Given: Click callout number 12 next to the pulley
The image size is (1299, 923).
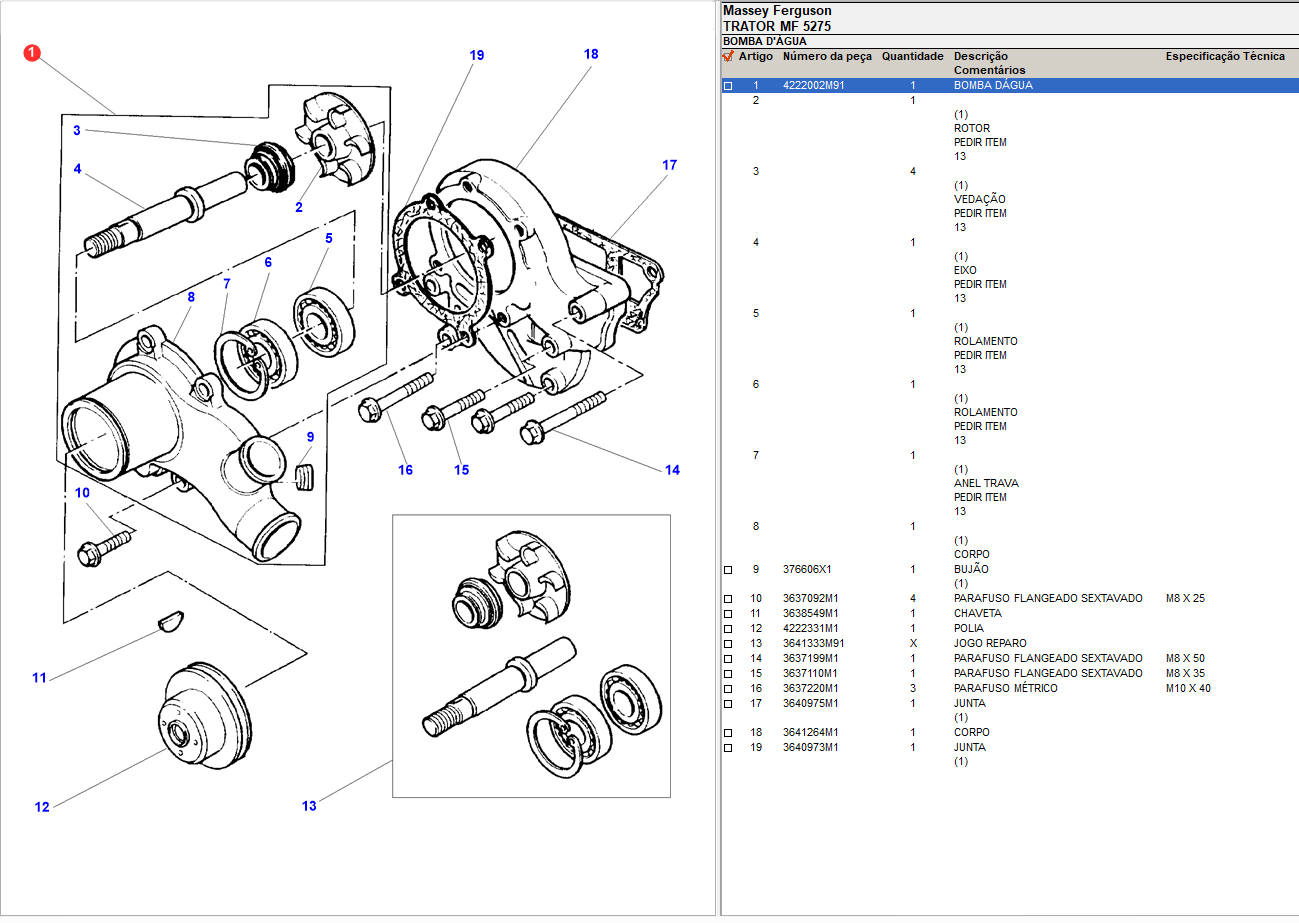Looking at the screenshot, I should pyautogui.click(x=42, y=807).
